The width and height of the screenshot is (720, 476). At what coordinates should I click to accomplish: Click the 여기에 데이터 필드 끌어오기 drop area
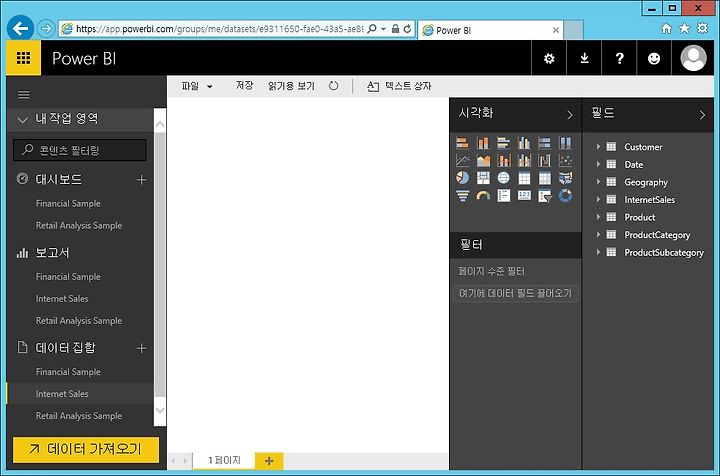(x=515, y=293)
